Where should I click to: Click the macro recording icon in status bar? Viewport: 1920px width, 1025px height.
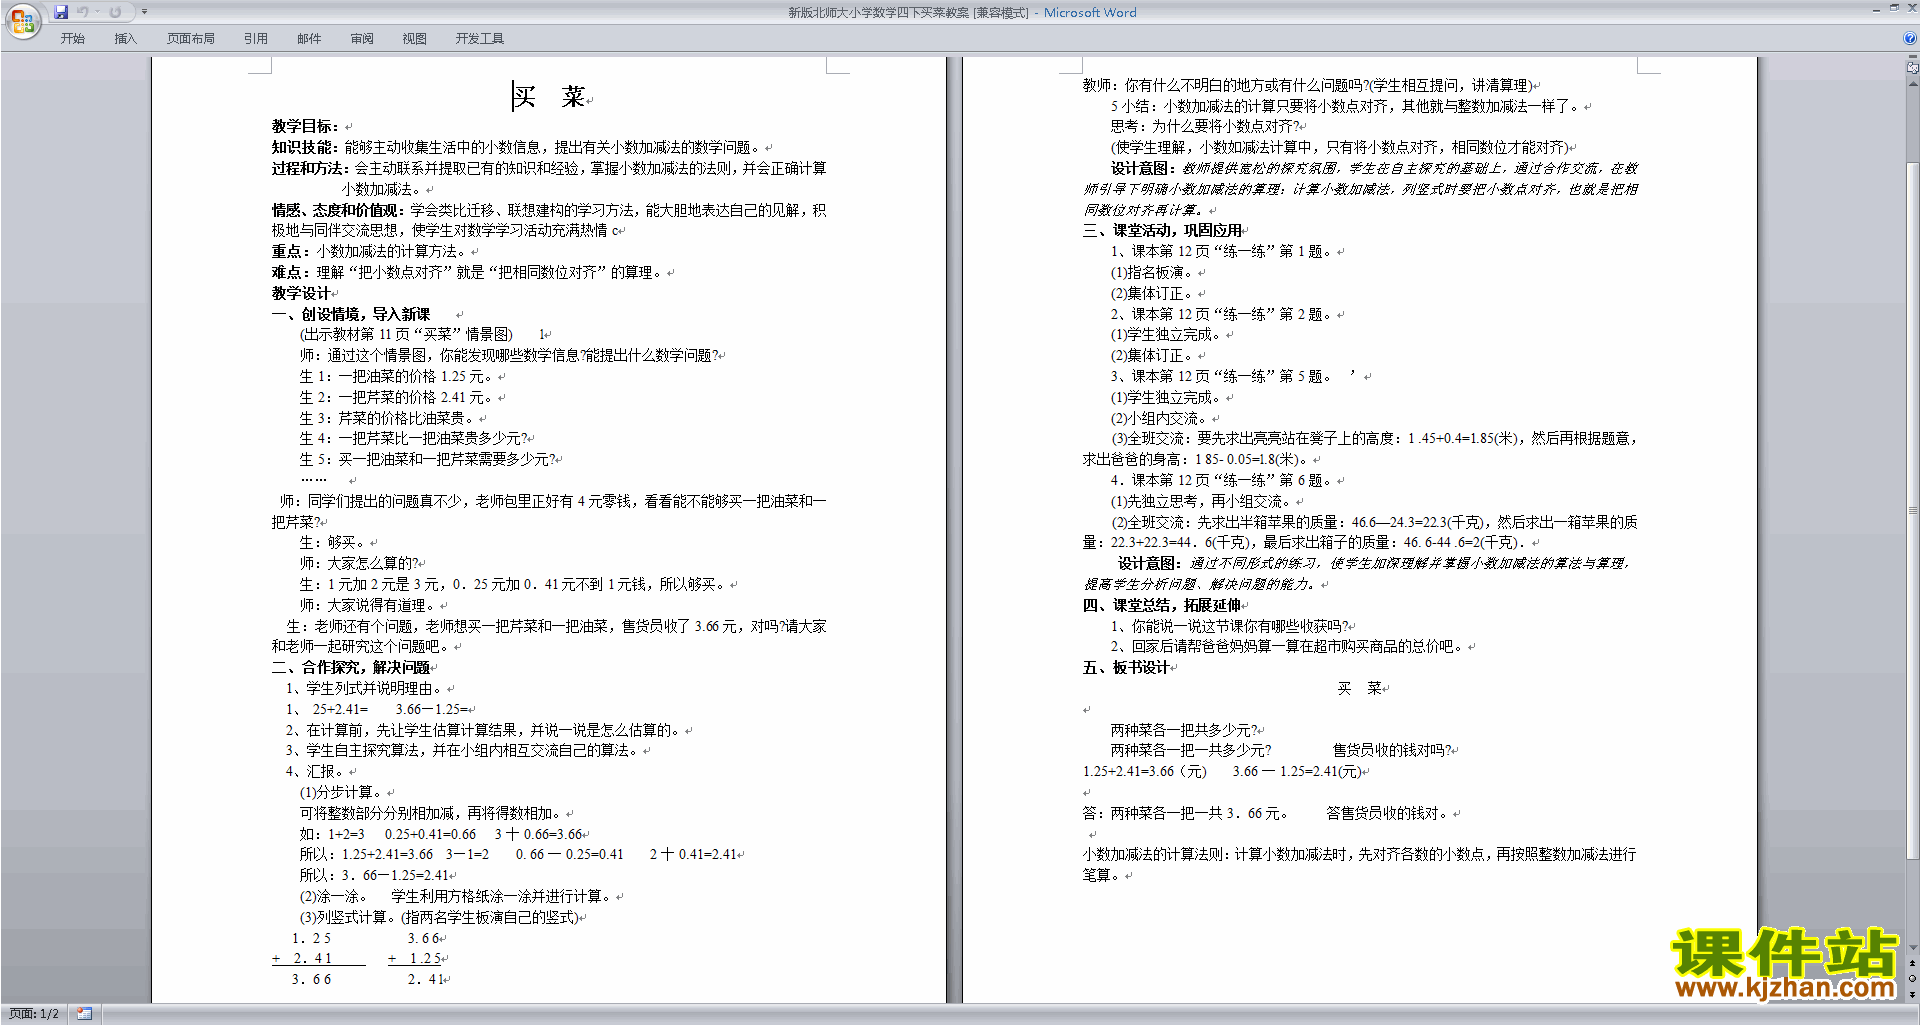[x=84, y=1014]
